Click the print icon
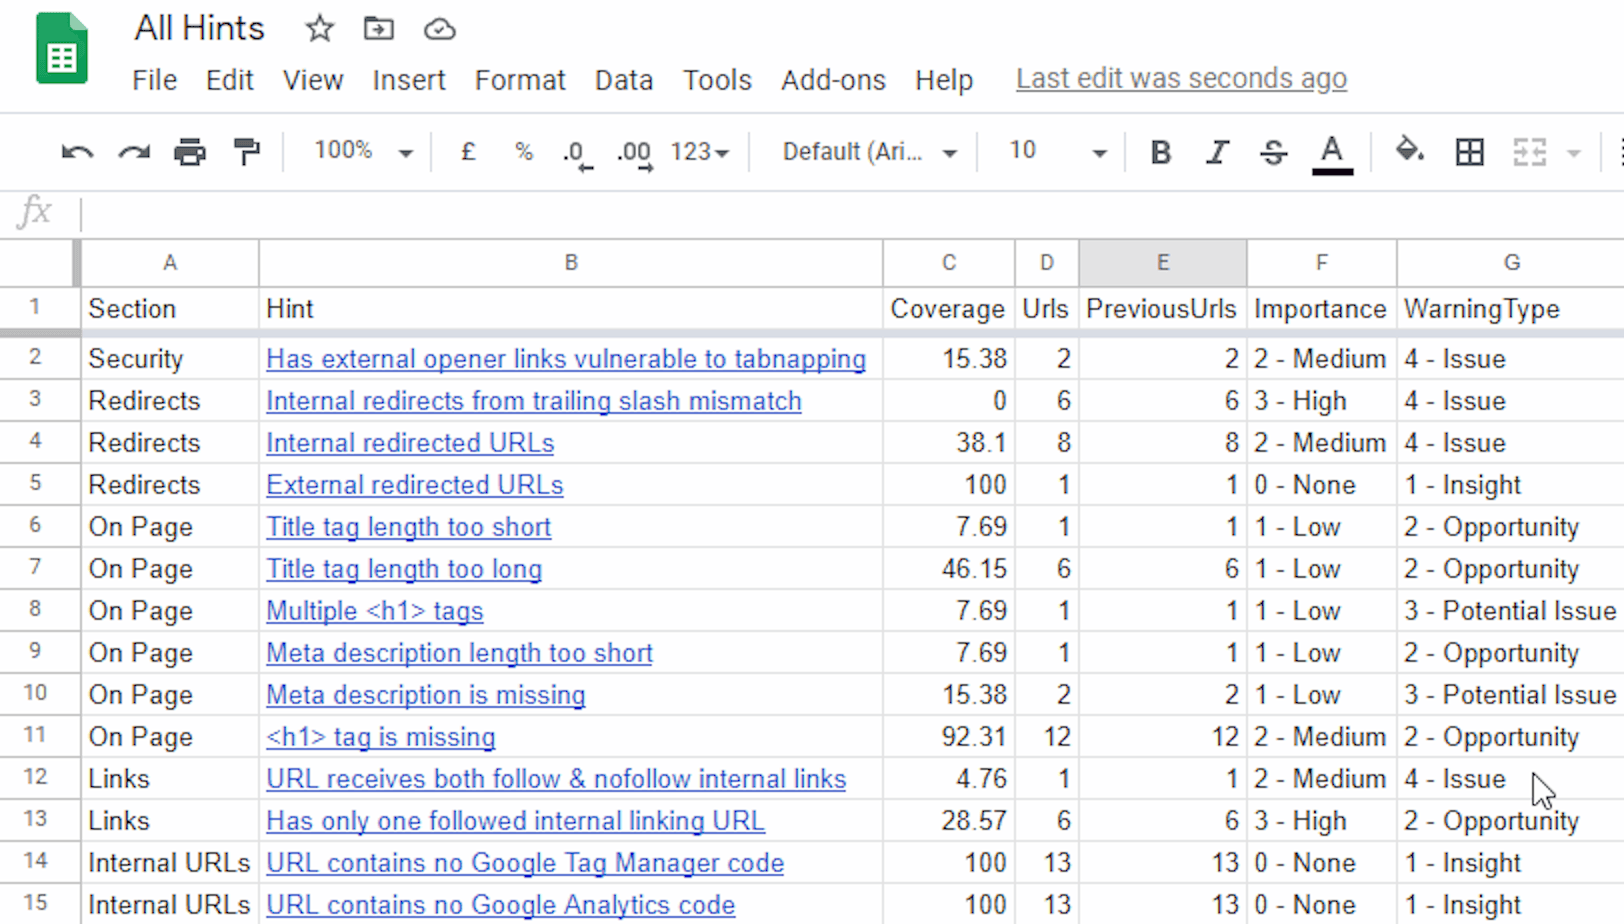Screen dimensions: 1624x924 (x=189, y=152)
